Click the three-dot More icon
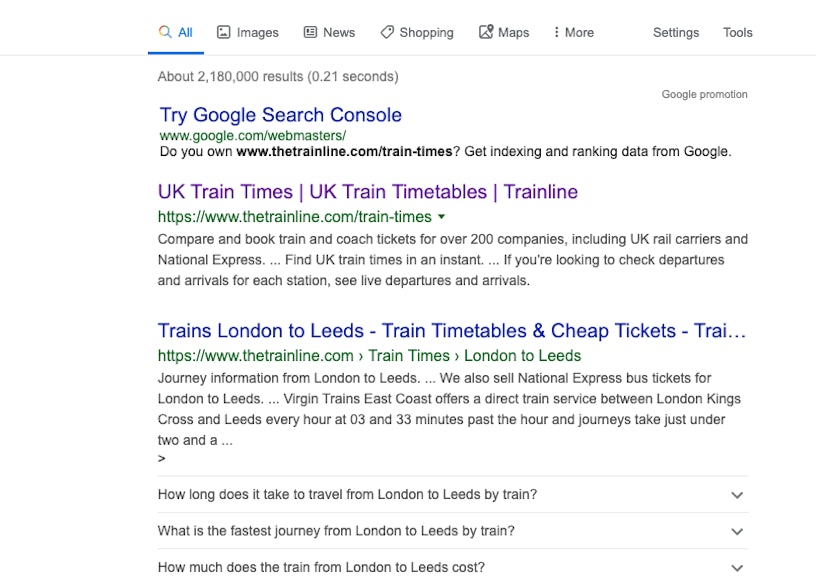This screenshot has height=581, width=816. pyautogui.click(x=556, y=32)
